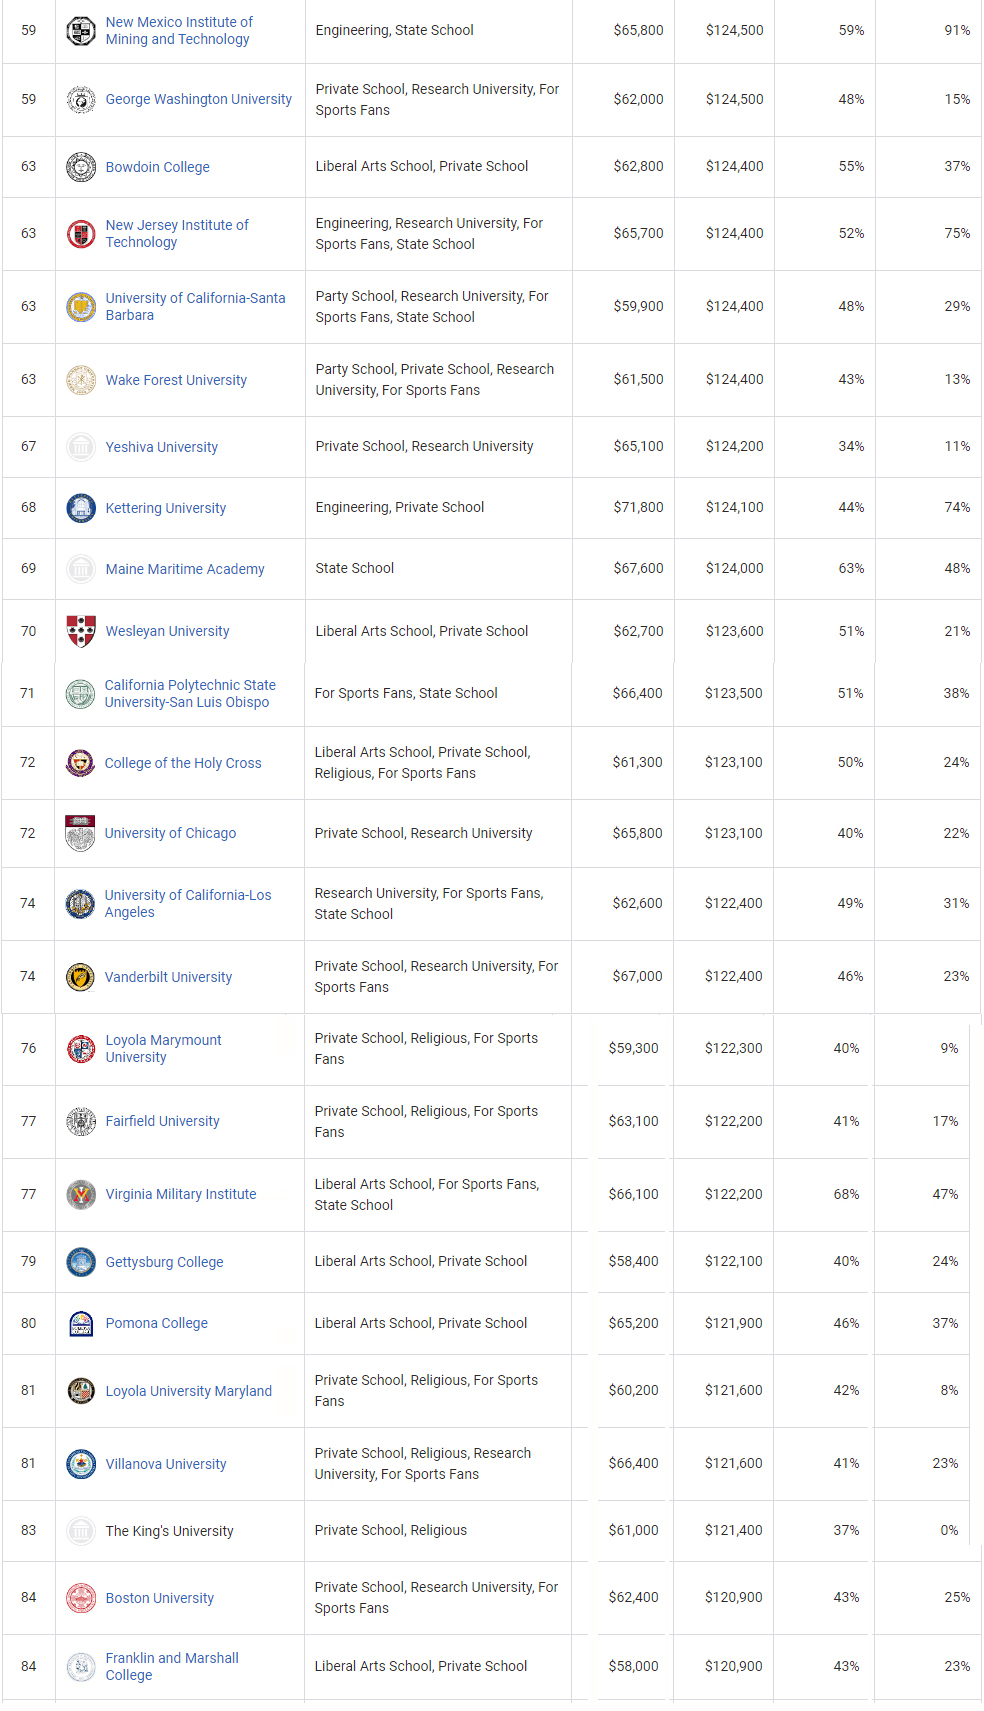The image size is (984, 1711).
Task: Click New Jersey Institute of Technology logo
Action: click(80, 234)
